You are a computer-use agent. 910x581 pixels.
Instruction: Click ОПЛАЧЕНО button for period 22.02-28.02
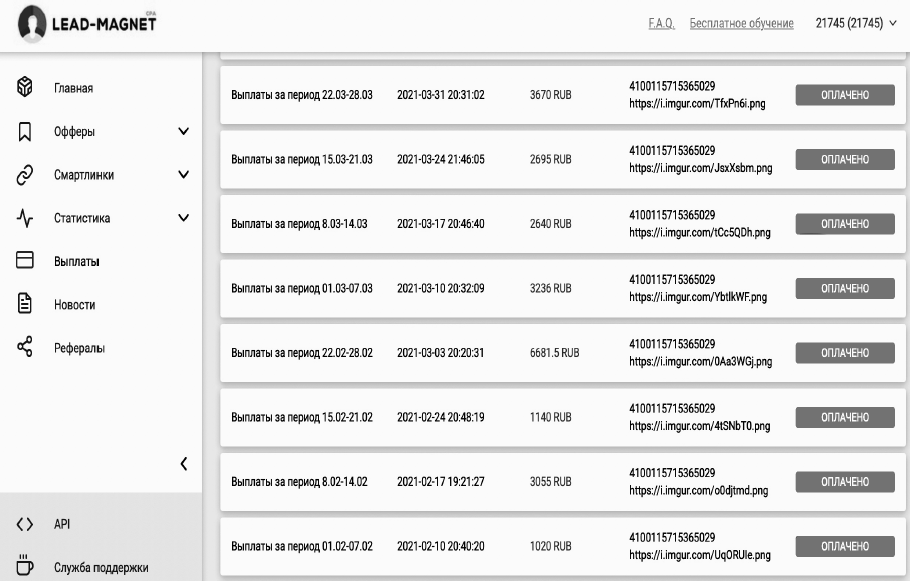(x=845, y=352)
